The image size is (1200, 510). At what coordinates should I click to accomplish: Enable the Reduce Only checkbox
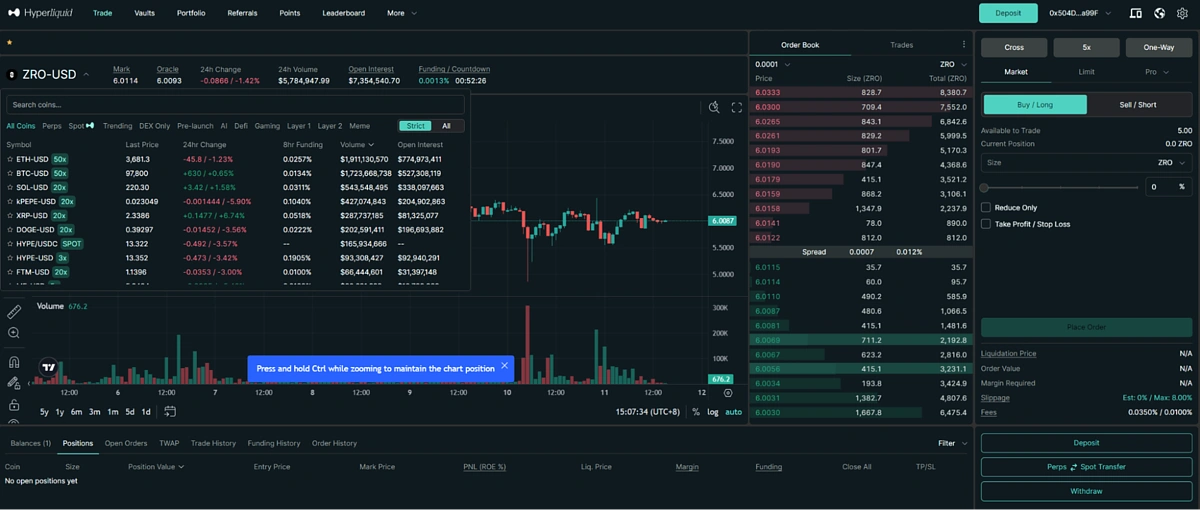tap(986, 208)
